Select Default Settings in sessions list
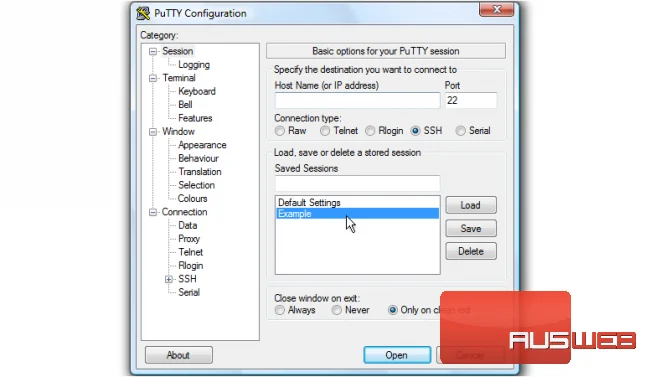This screenshot has height=377, width=650. click(357, 202)
